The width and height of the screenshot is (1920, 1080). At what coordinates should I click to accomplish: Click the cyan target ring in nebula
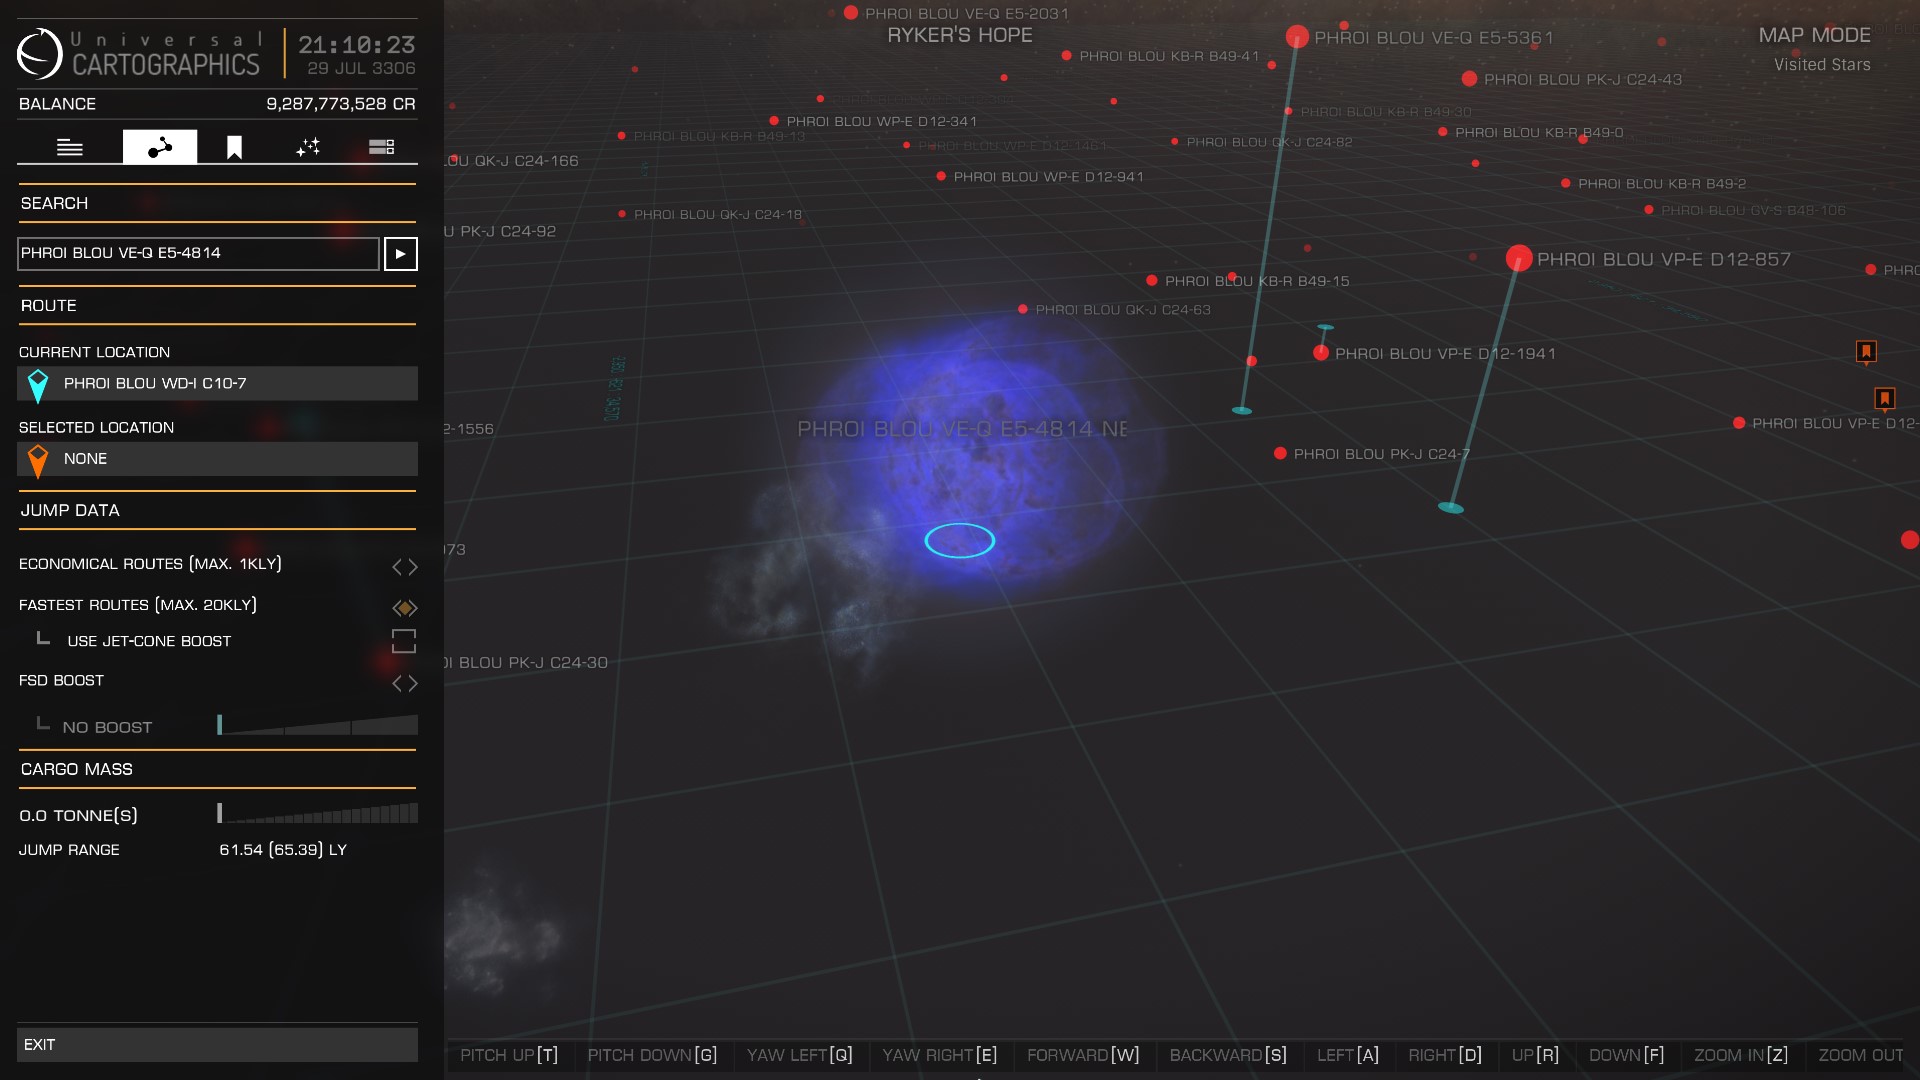pyautogui.click(x=960, y=540)
